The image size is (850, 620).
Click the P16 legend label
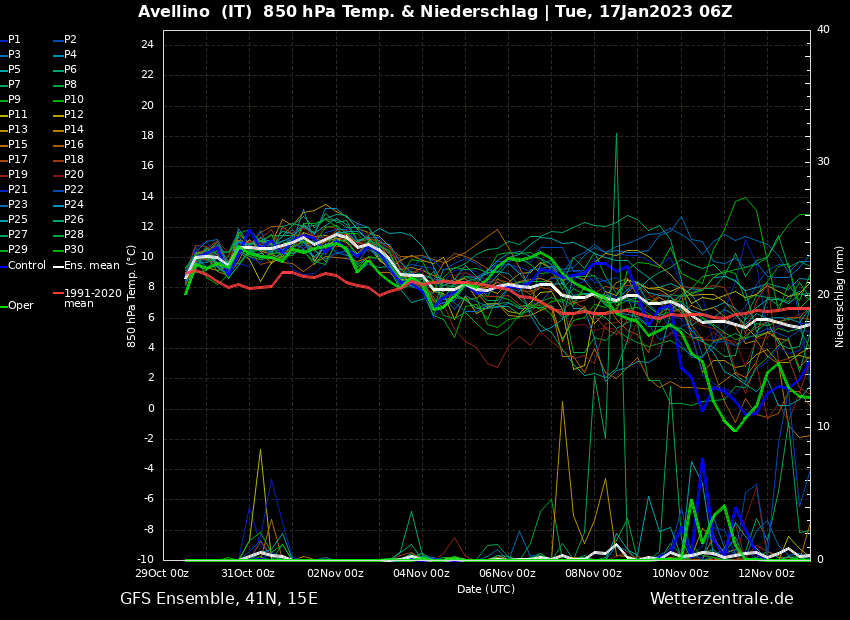tap(74, 145)
